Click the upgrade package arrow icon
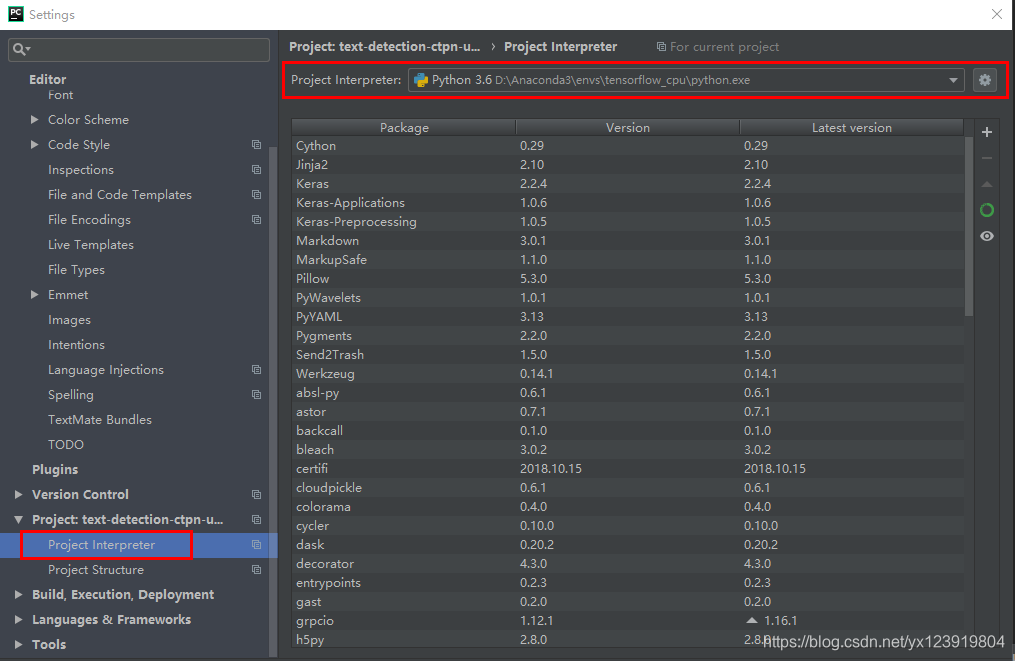This screenshot has height=661, width=1015. [987, 185]
